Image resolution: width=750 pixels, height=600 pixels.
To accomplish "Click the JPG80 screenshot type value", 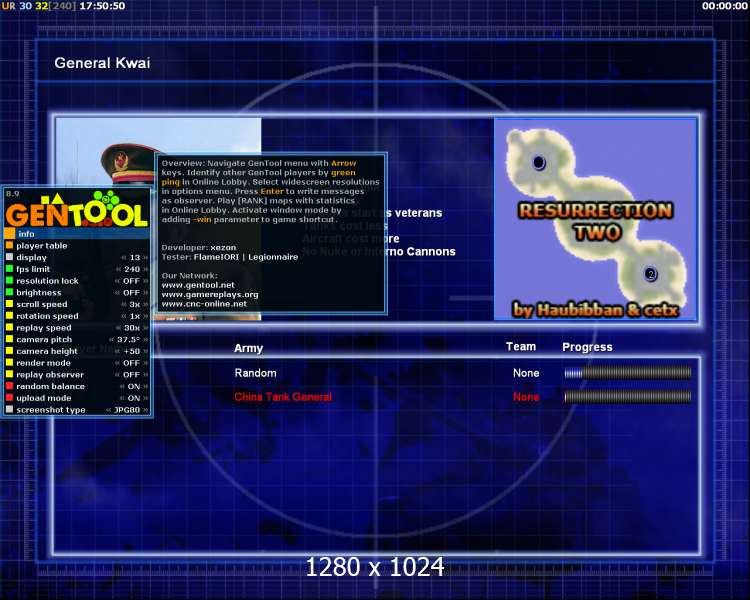I will coord(127,410).
